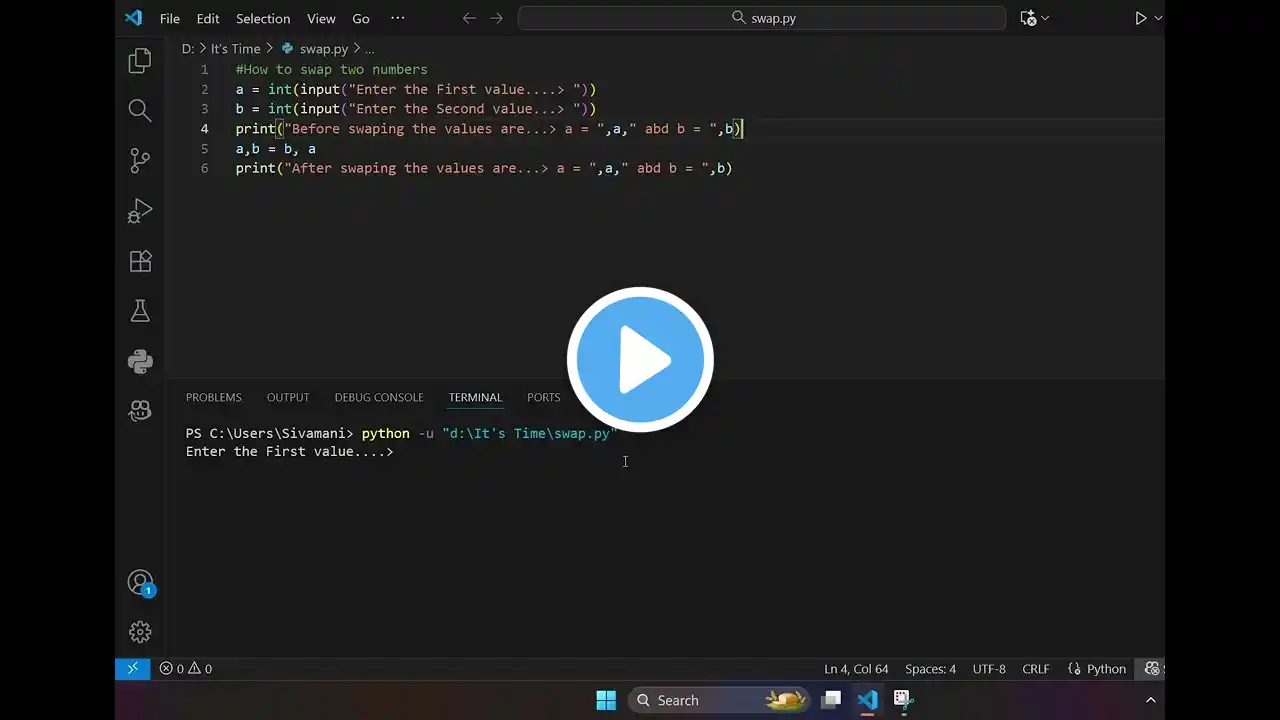
Task: Expand the Run file dropdown arrow
Action: coord(1158,18)
